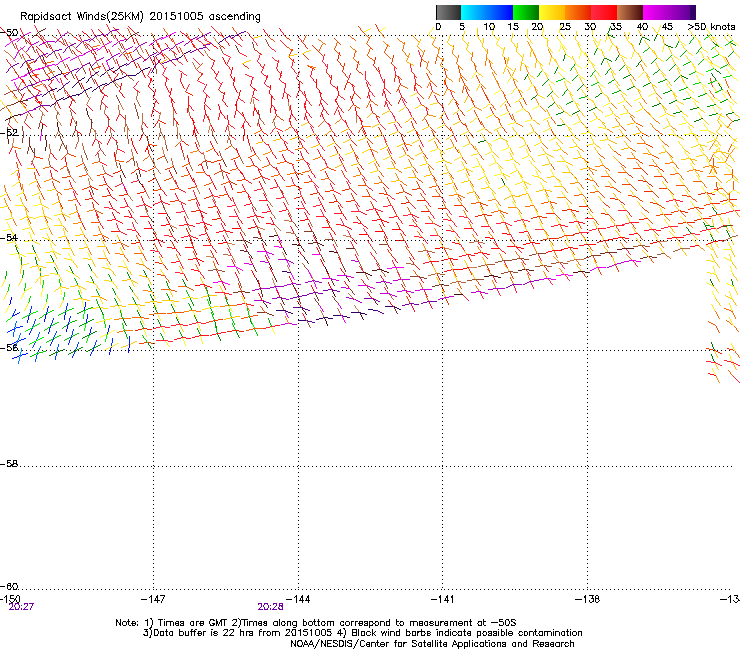The width and height of the screenshot is (740, 650).
Task: Click the Rapidscat Winds title text
Action: point(140,17)
